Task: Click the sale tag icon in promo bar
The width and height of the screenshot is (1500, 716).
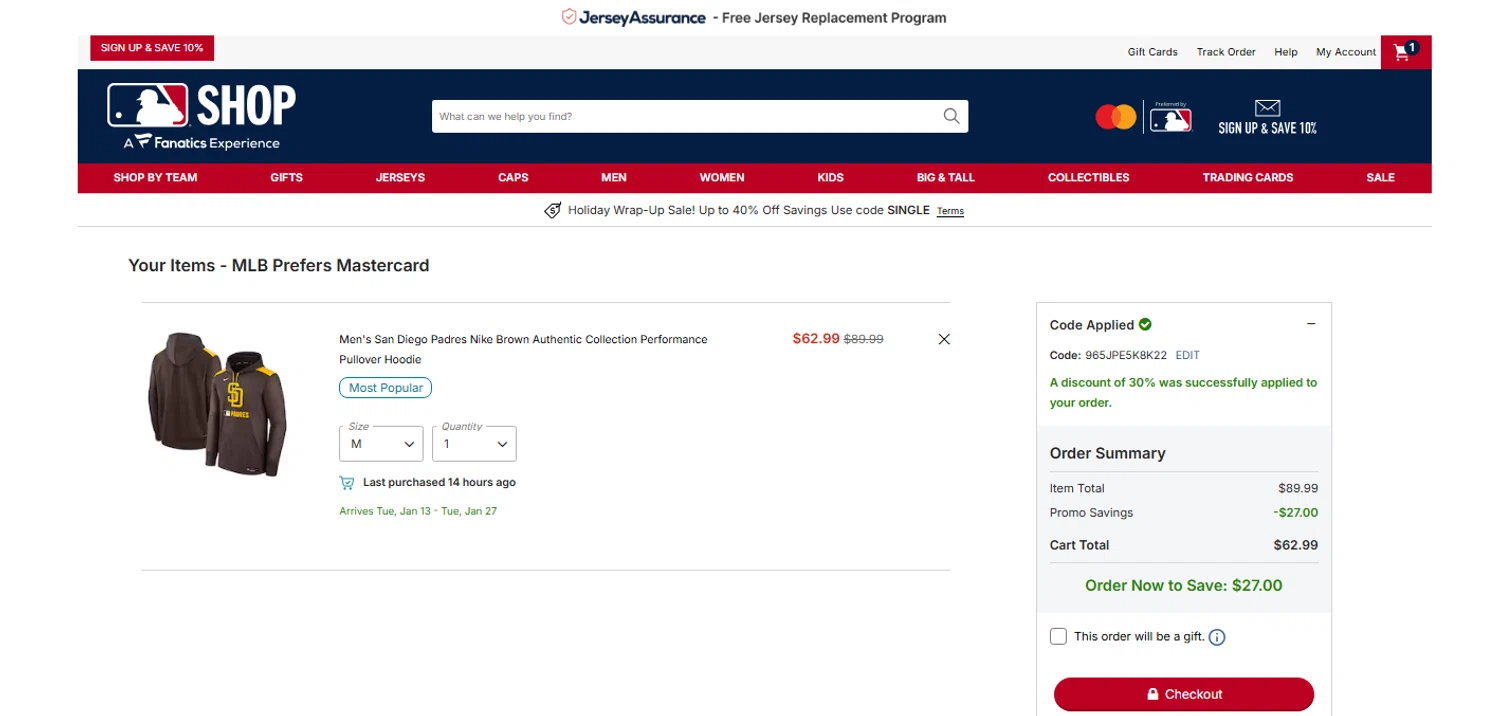Action: coord(552,210)
